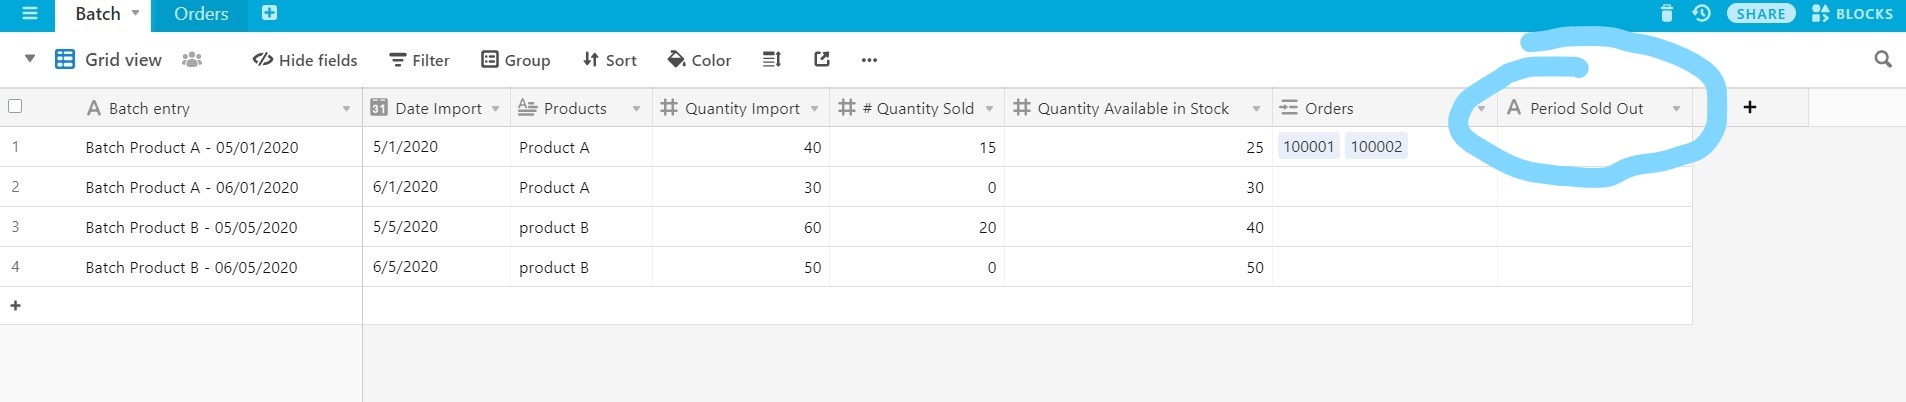Screen dimensions: 1906x402
Task: Open the revision history clock icon
Action: pyautogui.click(x=1702, y=13)
